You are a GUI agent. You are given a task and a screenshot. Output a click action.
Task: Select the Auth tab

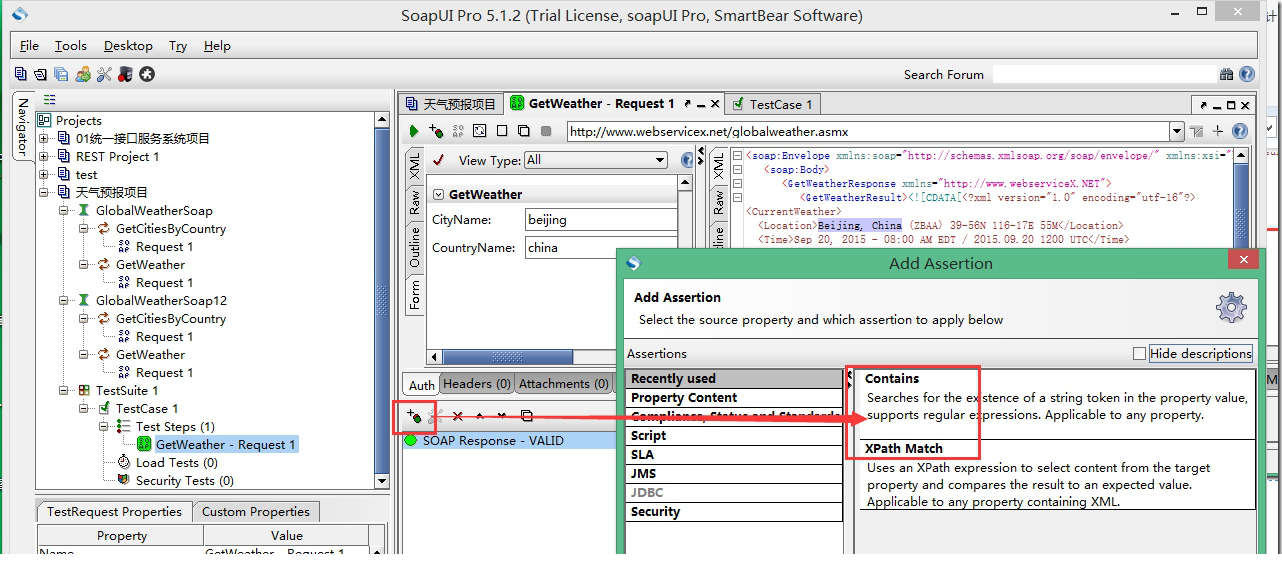pyautogui.click(x=422, y=385)
